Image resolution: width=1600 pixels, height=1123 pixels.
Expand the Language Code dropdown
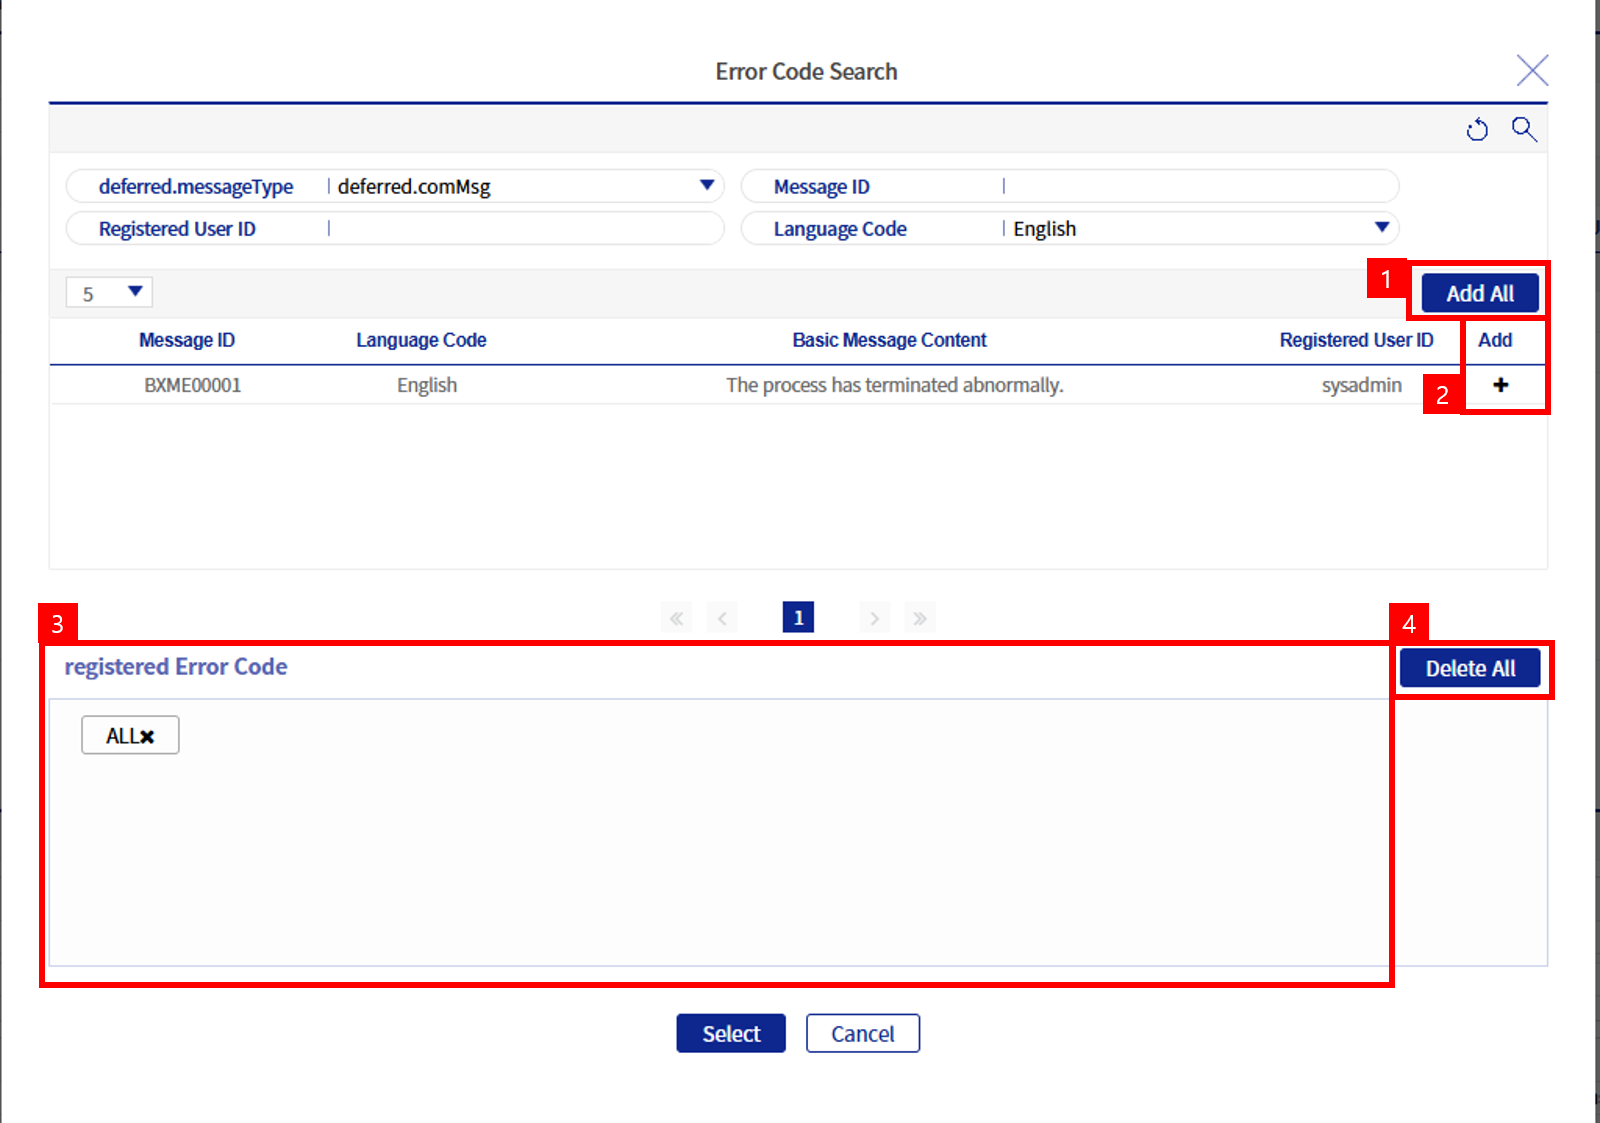pos(1381,228)
